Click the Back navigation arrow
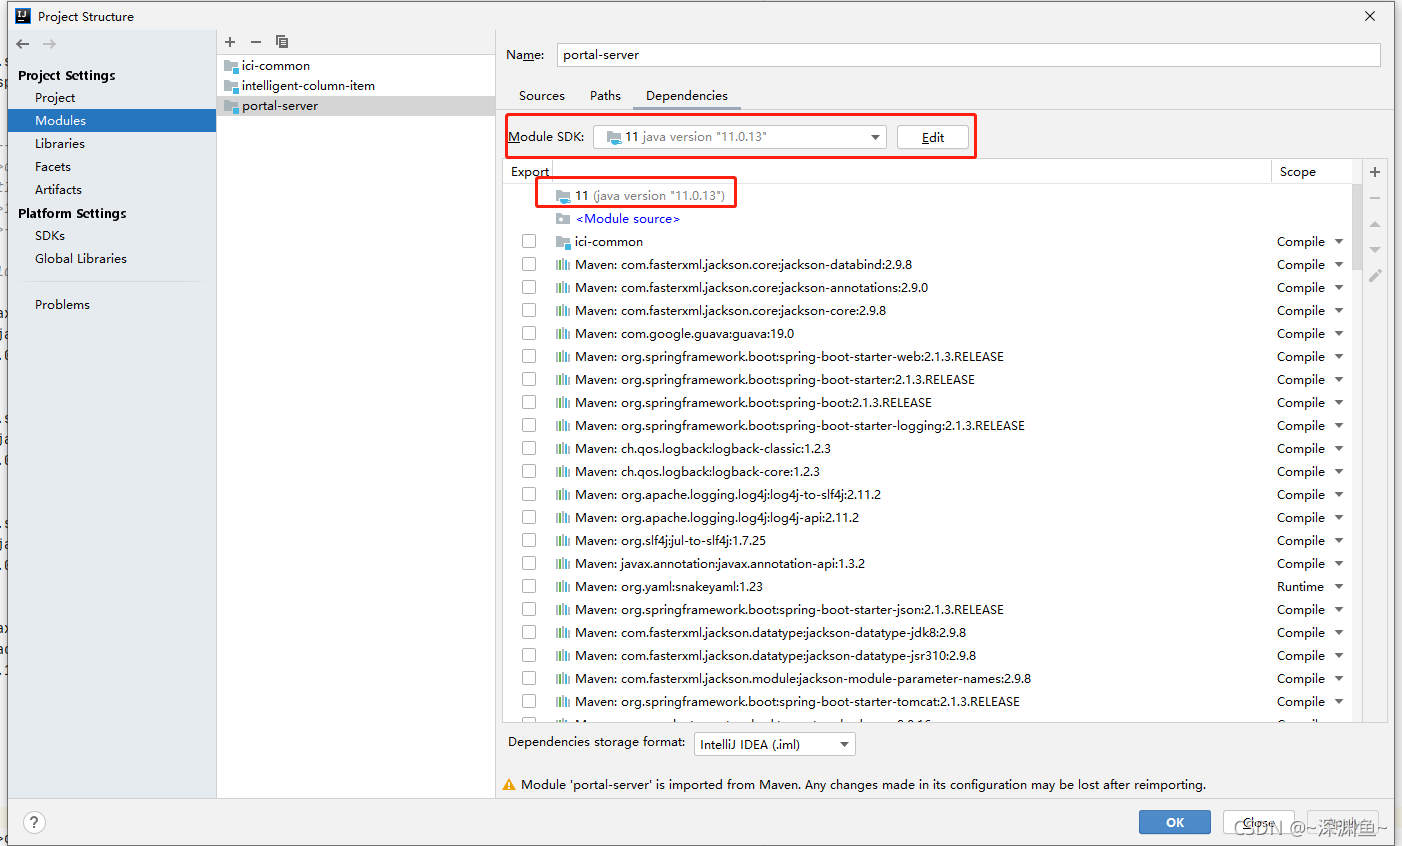 [x=23, y=44]
